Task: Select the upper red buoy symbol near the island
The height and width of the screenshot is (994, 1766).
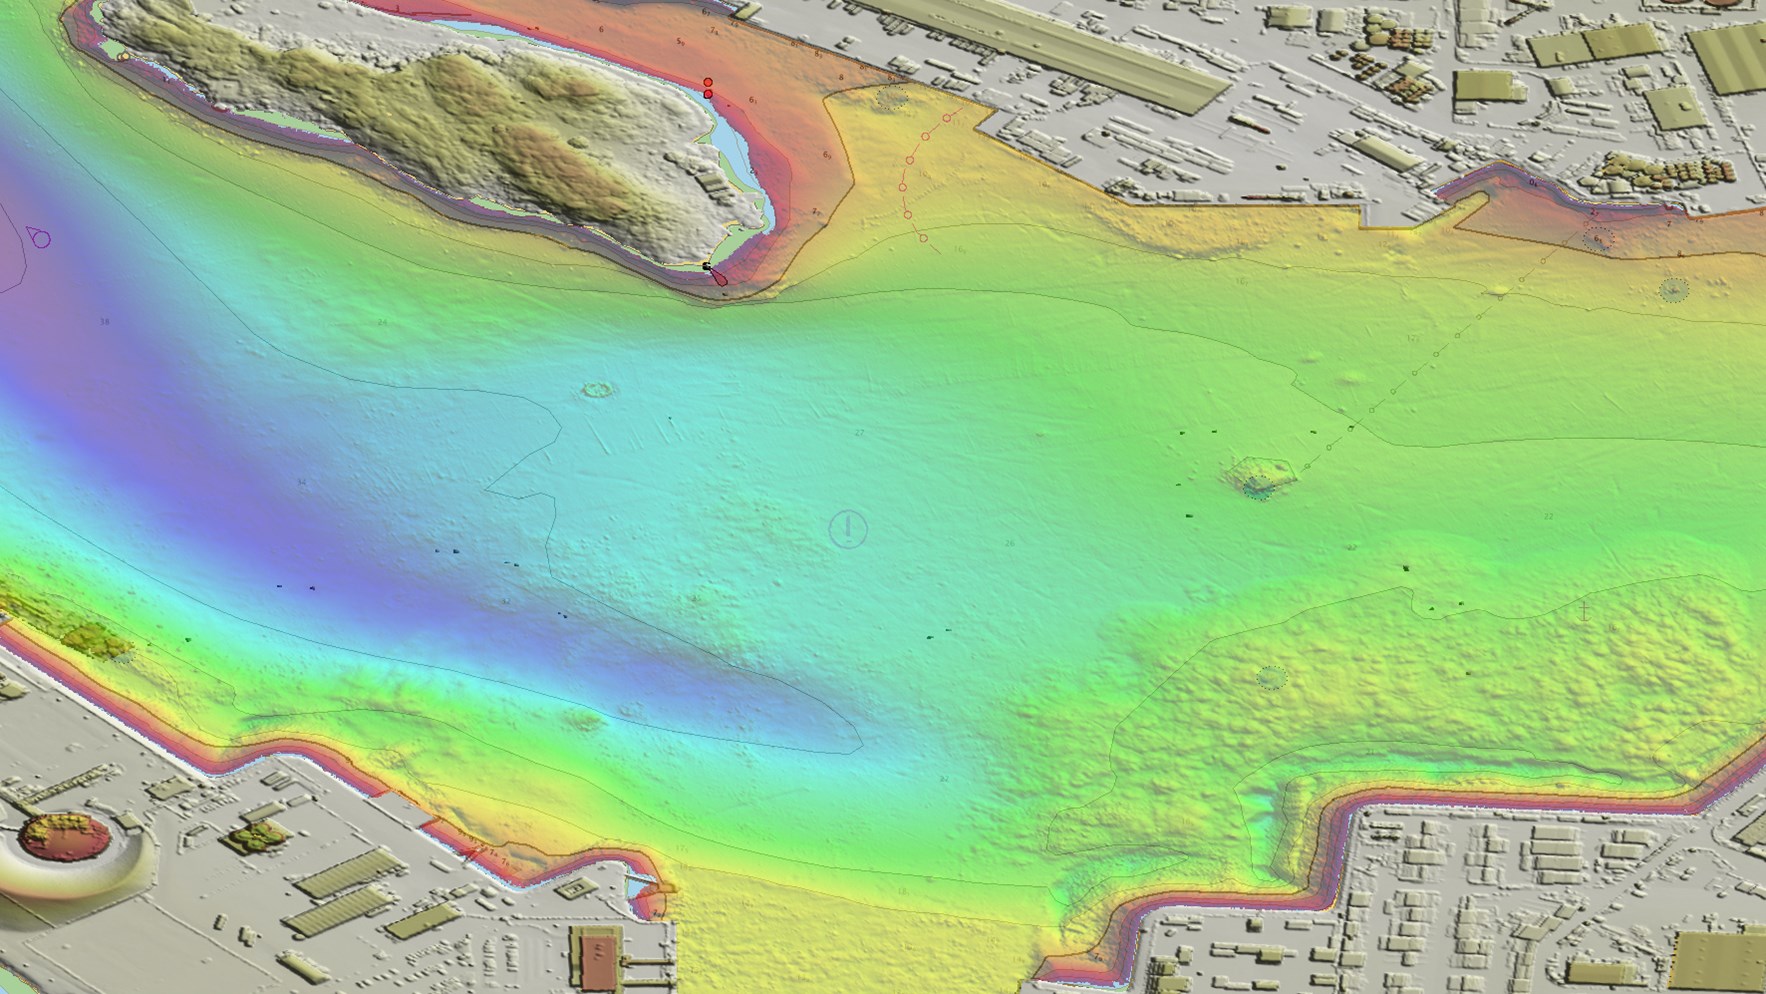Action: [x=708, y=82]
